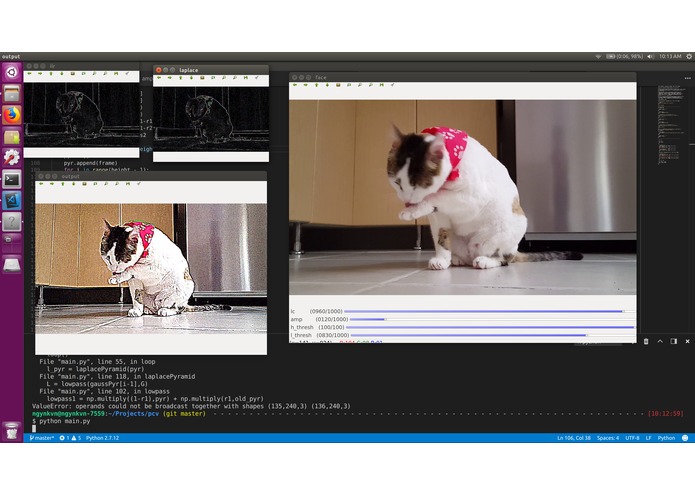Launch Firefox from the Ubuntu dock
Screen dimensions: 695x494
[12, 115]
